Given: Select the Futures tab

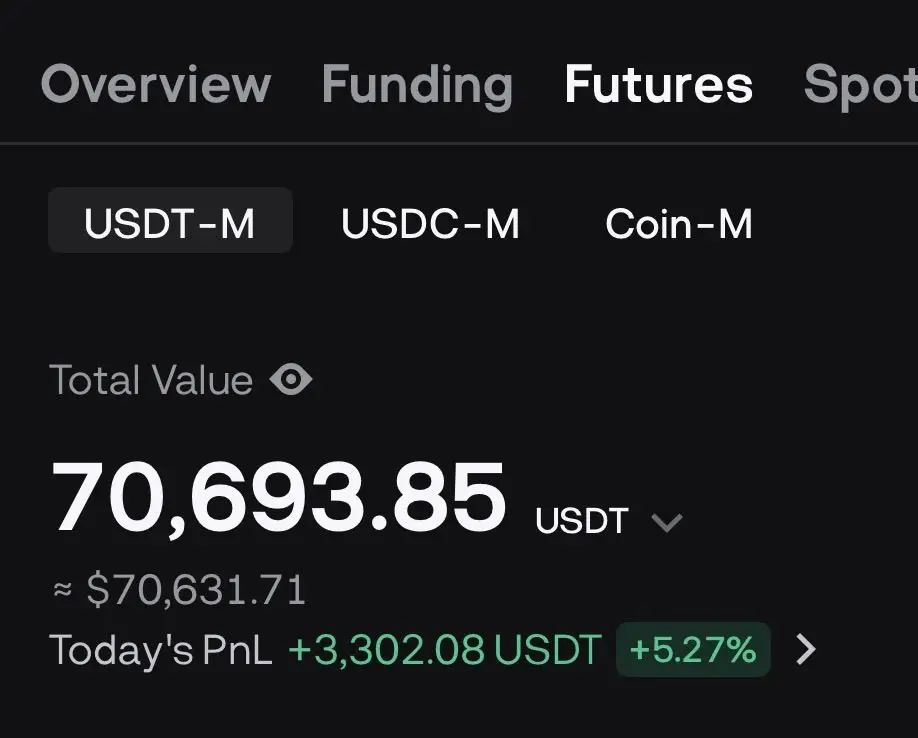Looking at the screenshot, I should tap(659, 84).
